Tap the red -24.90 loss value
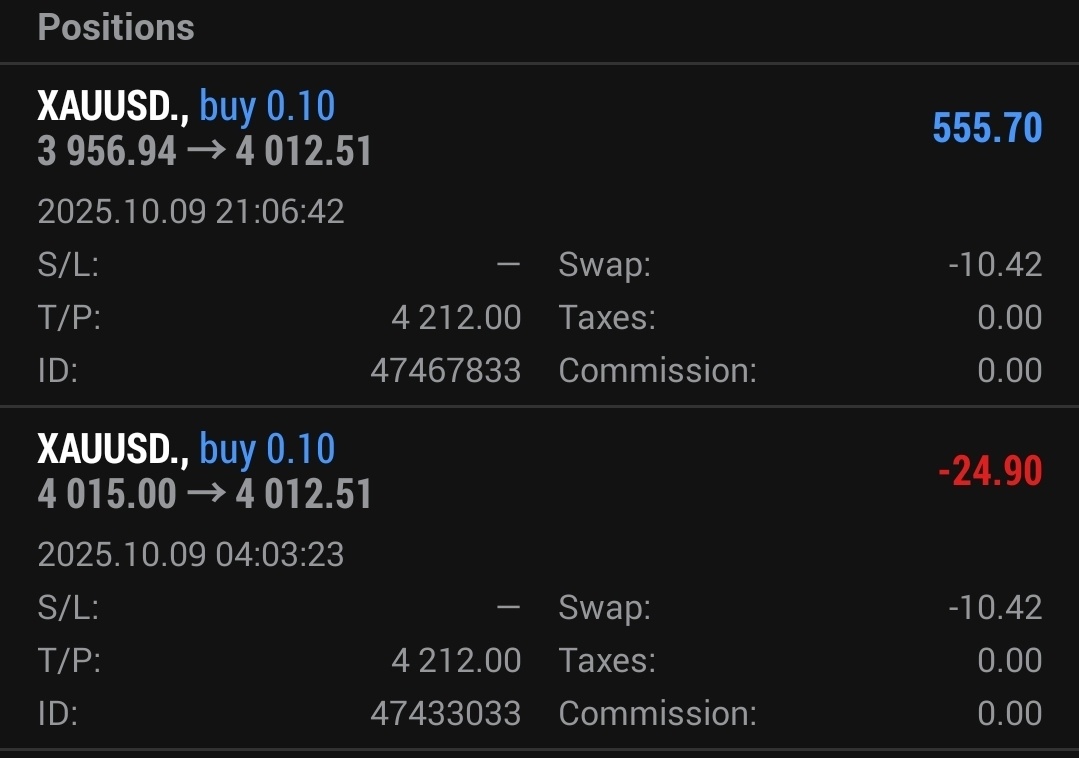 990,471
